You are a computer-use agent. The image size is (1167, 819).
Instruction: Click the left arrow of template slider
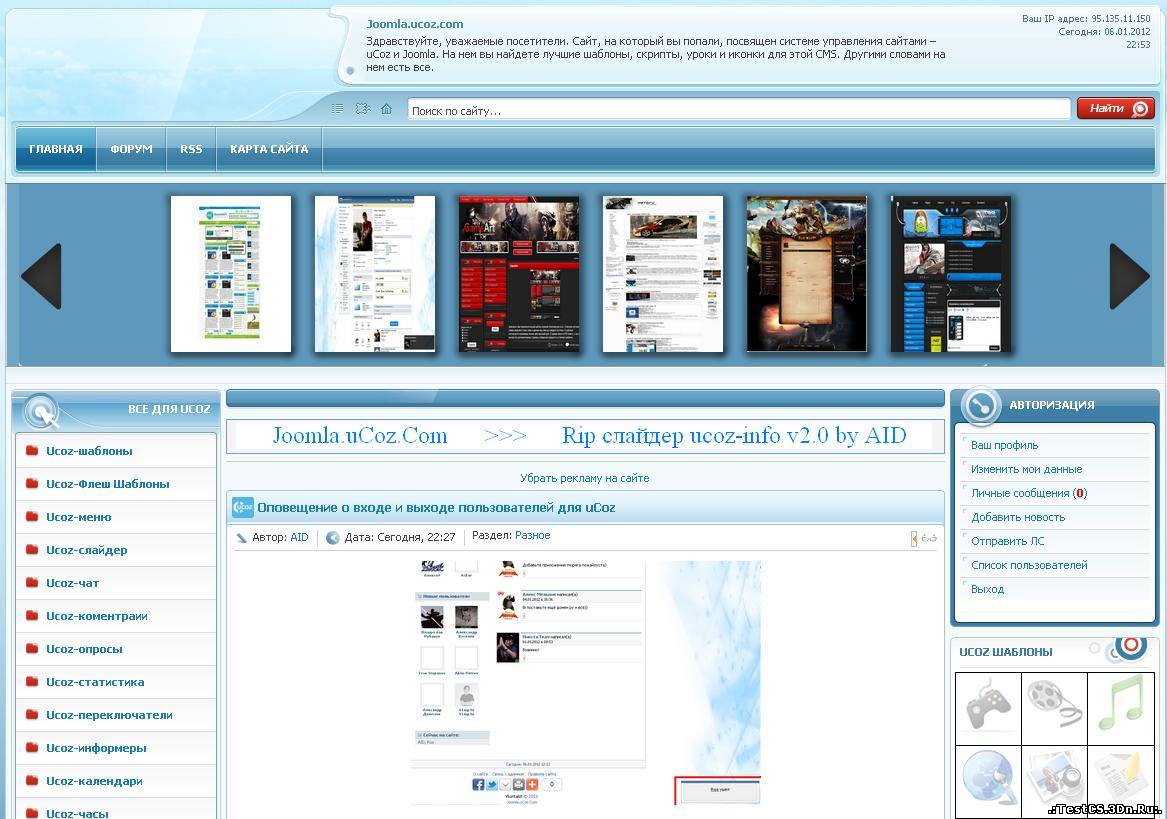pos(42,276)
